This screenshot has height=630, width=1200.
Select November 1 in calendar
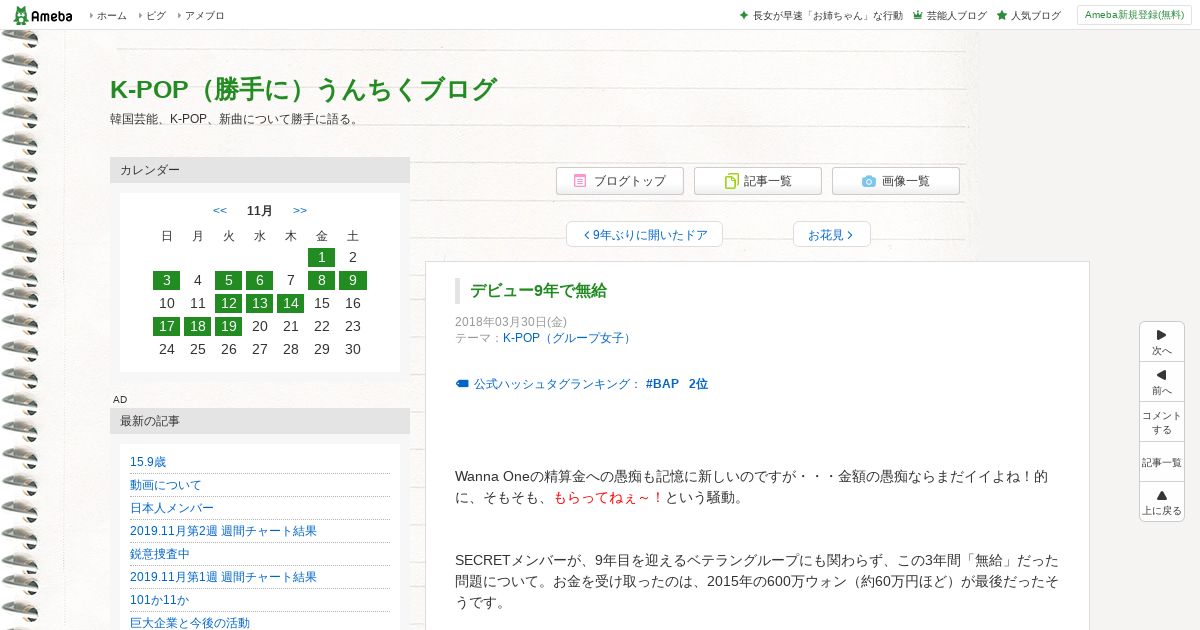coord(322,257)
